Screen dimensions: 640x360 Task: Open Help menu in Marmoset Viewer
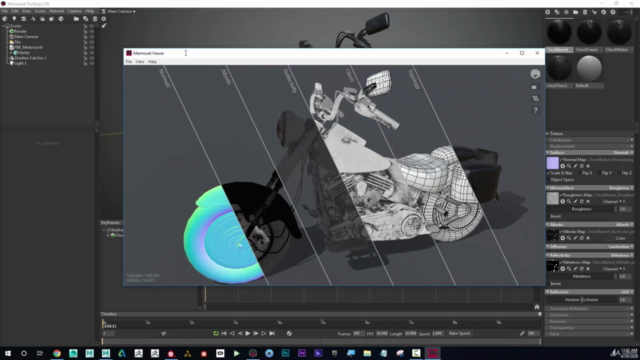pos(152,62)
